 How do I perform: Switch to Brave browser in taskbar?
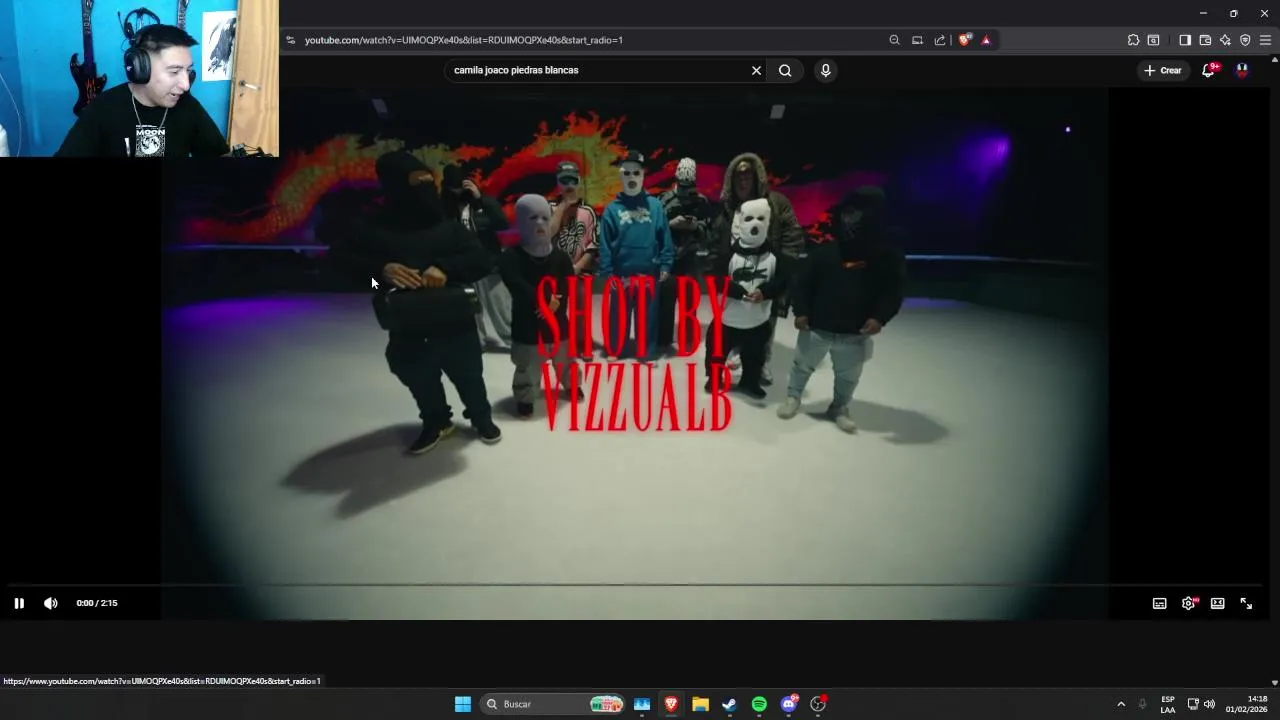pos(671,704)
